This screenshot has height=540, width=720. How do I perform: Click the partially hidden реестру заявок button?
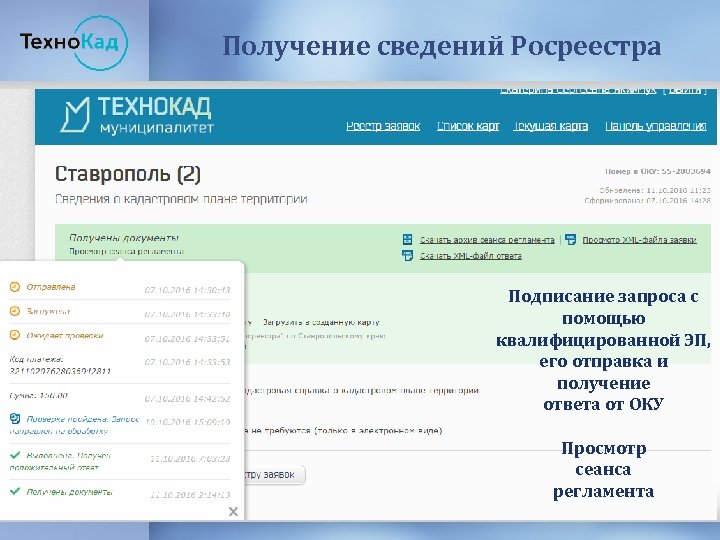(275, 475)
